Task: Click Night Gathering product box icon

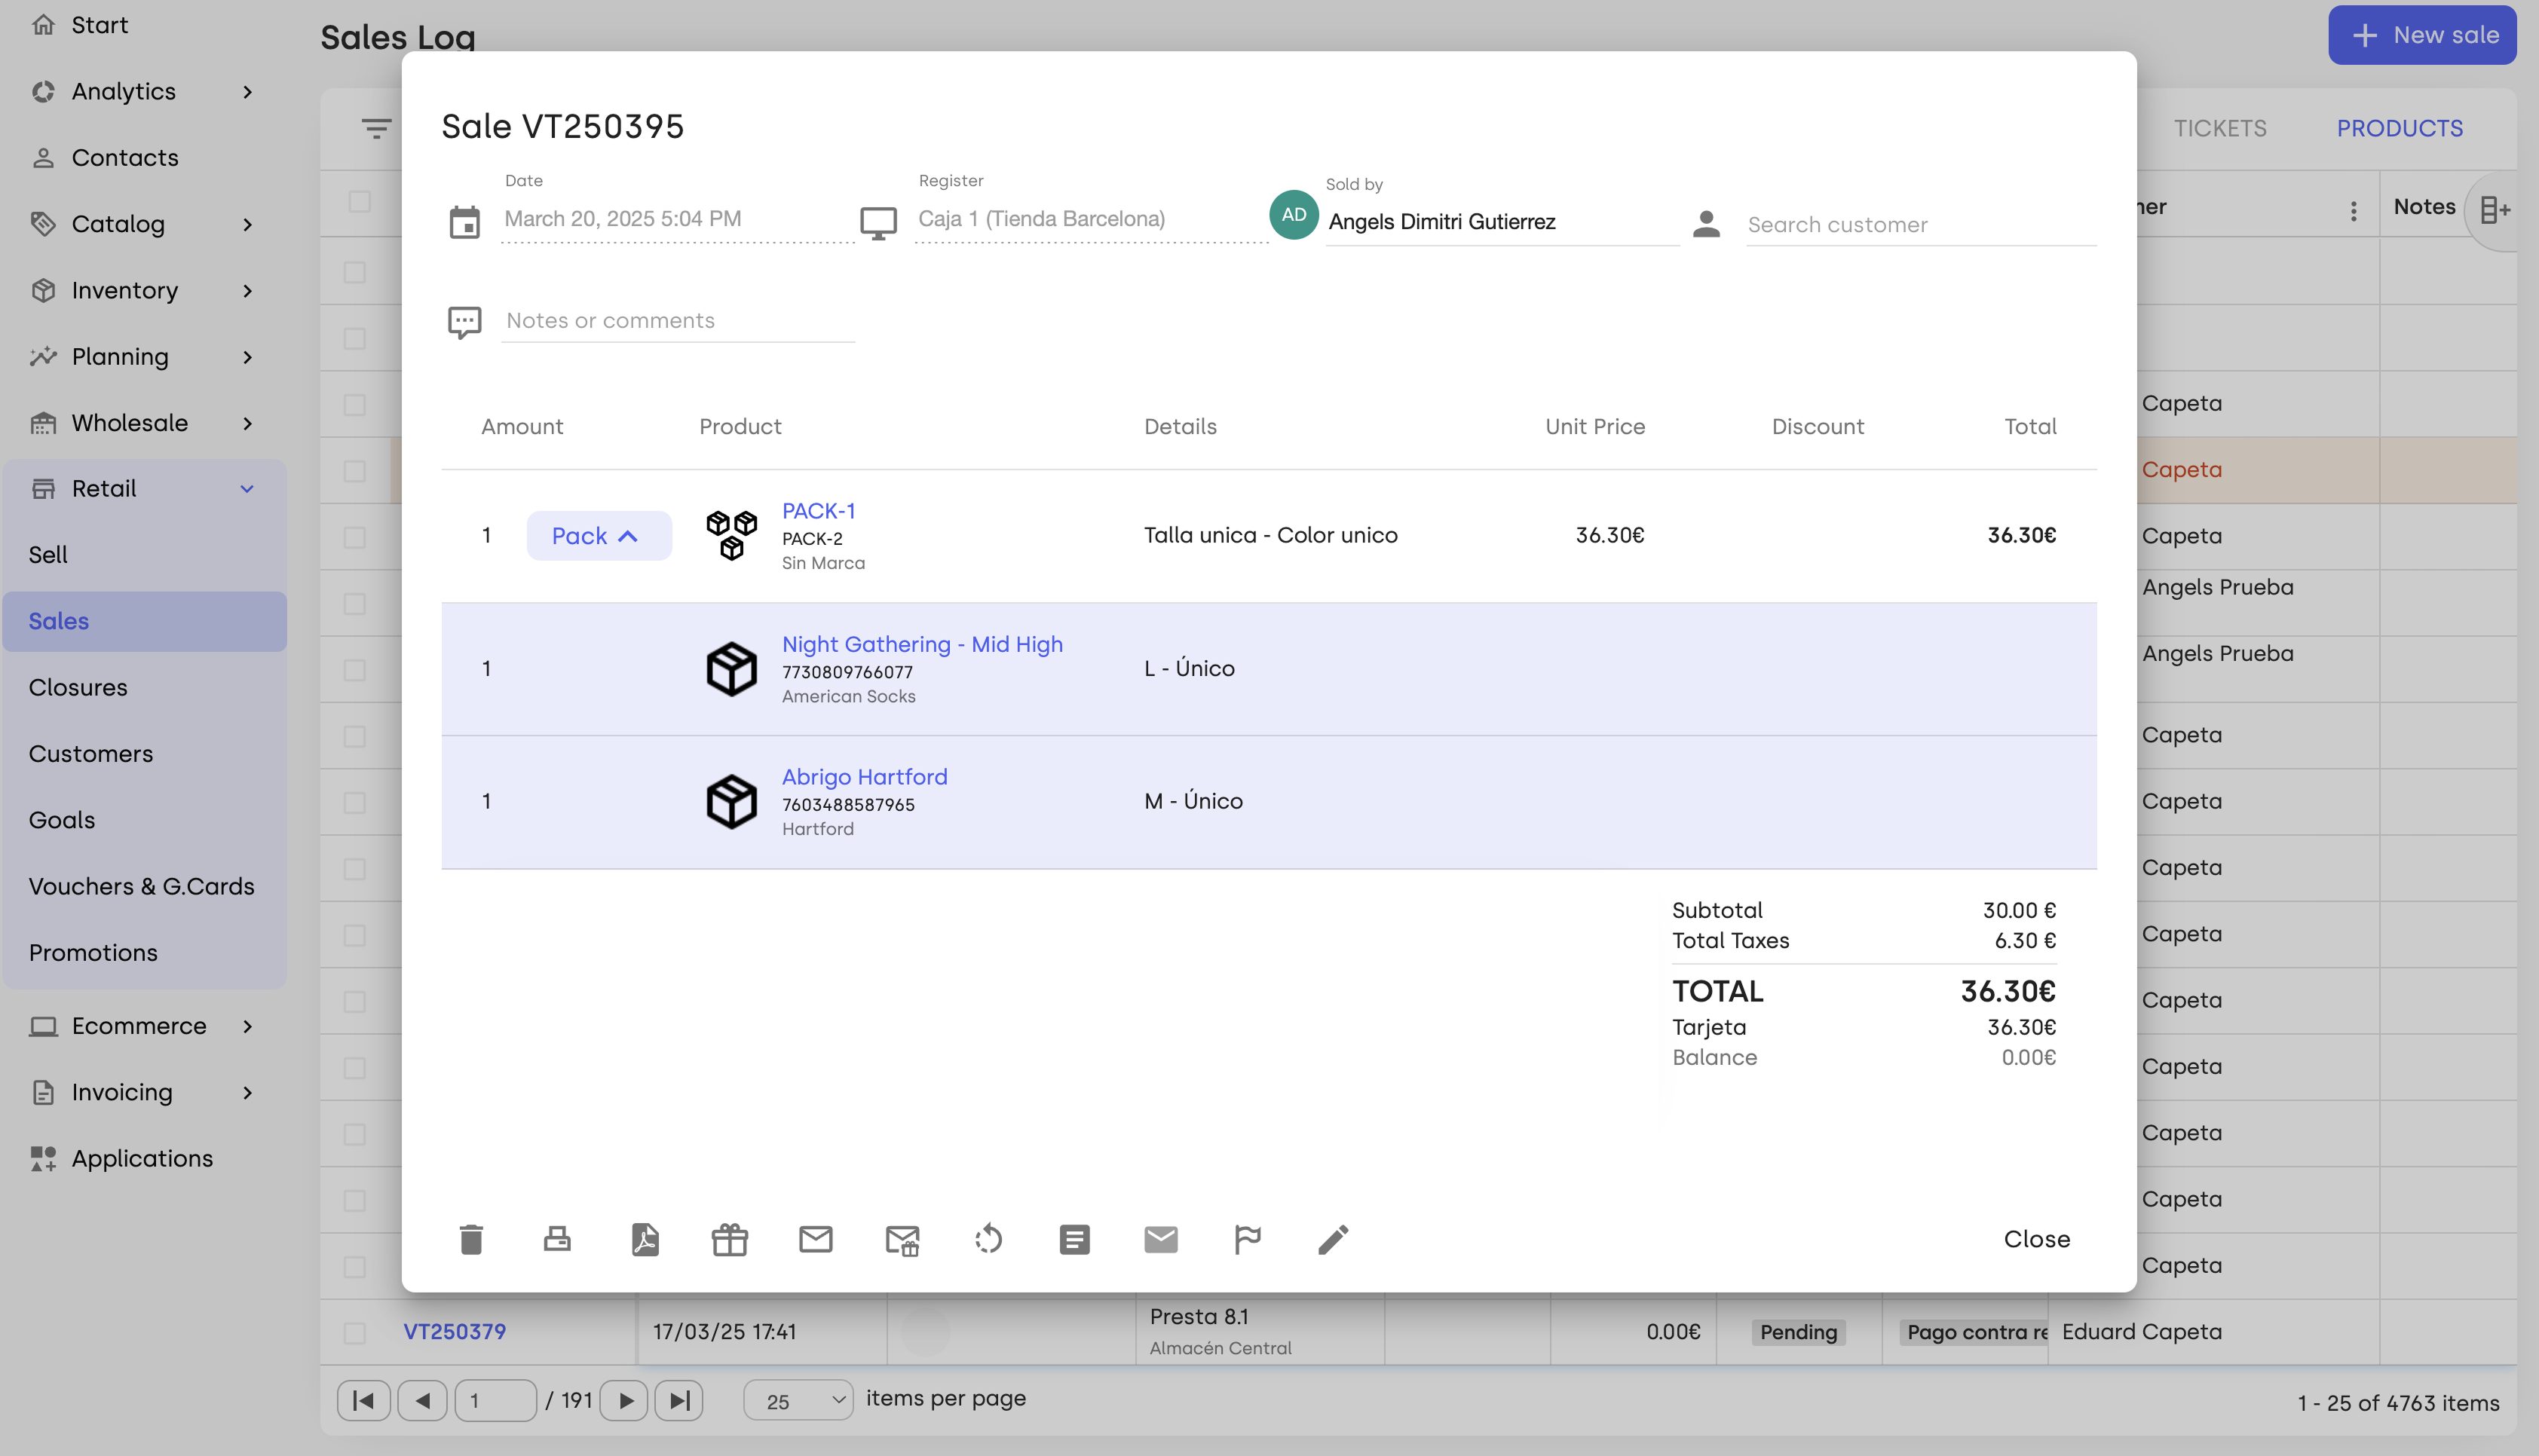Action: (731, 668)
